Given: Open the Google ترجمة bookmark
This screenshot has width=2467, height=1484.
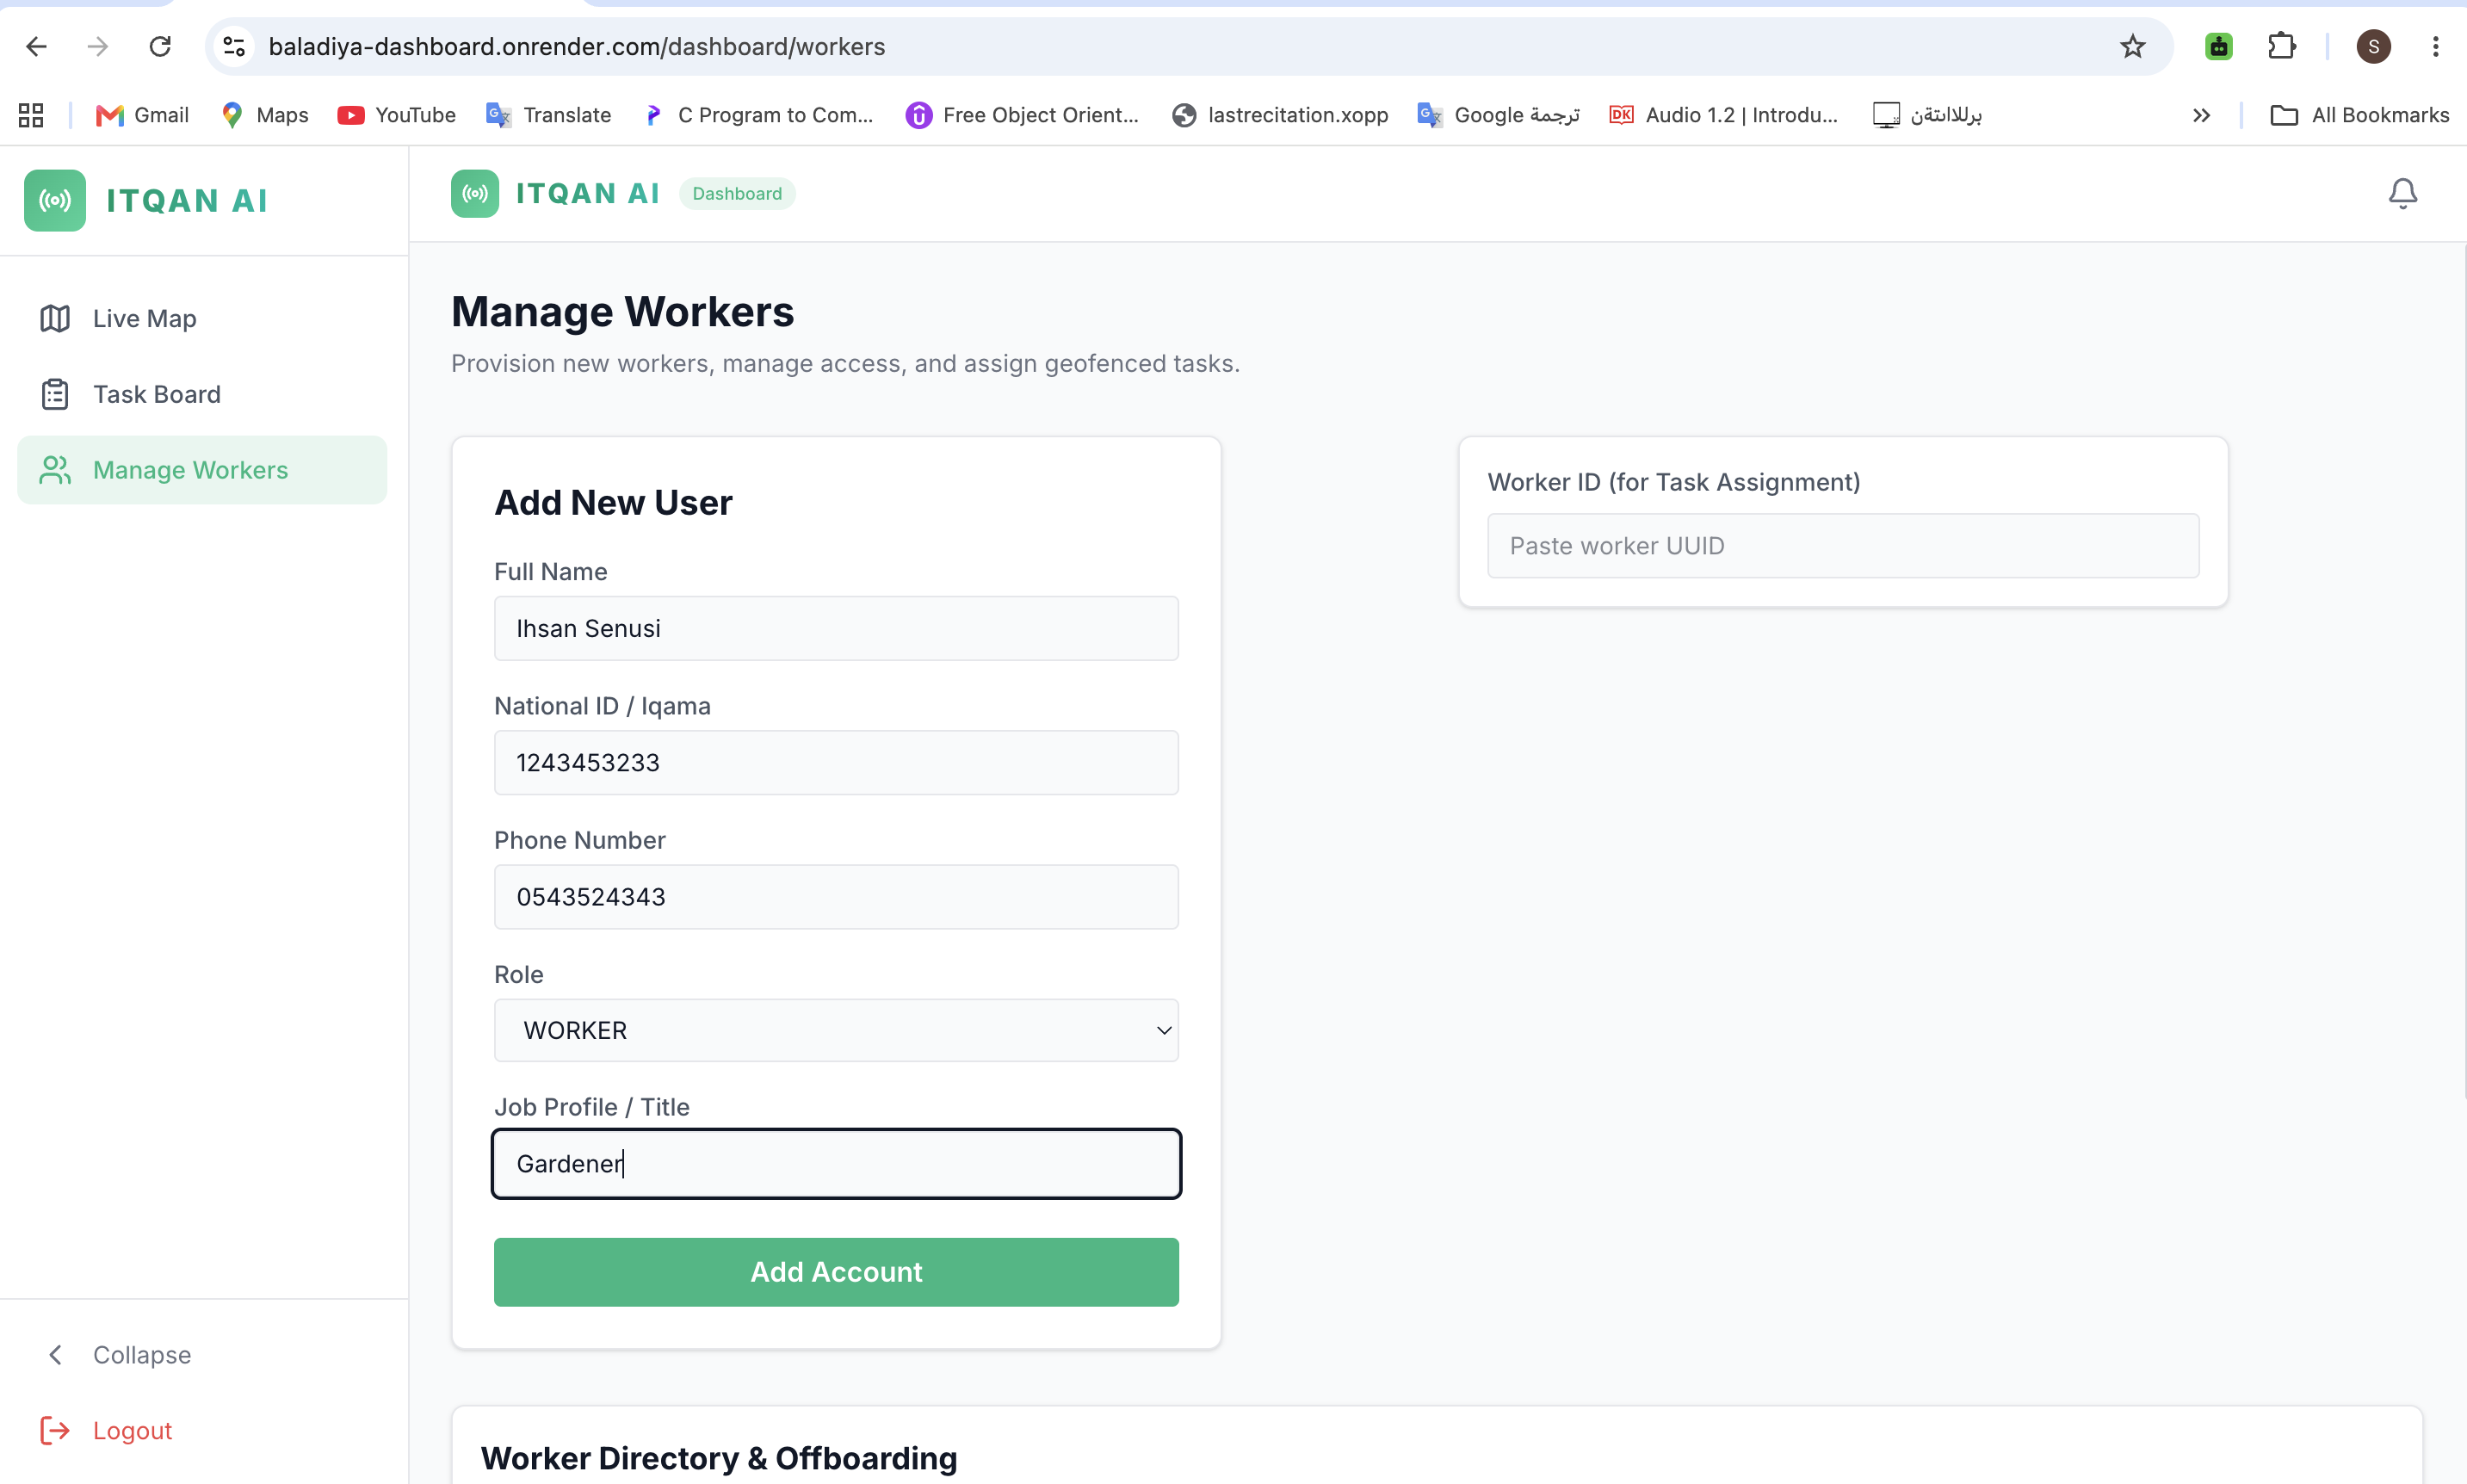Looking at the screenshot, I should point(1498,115).
